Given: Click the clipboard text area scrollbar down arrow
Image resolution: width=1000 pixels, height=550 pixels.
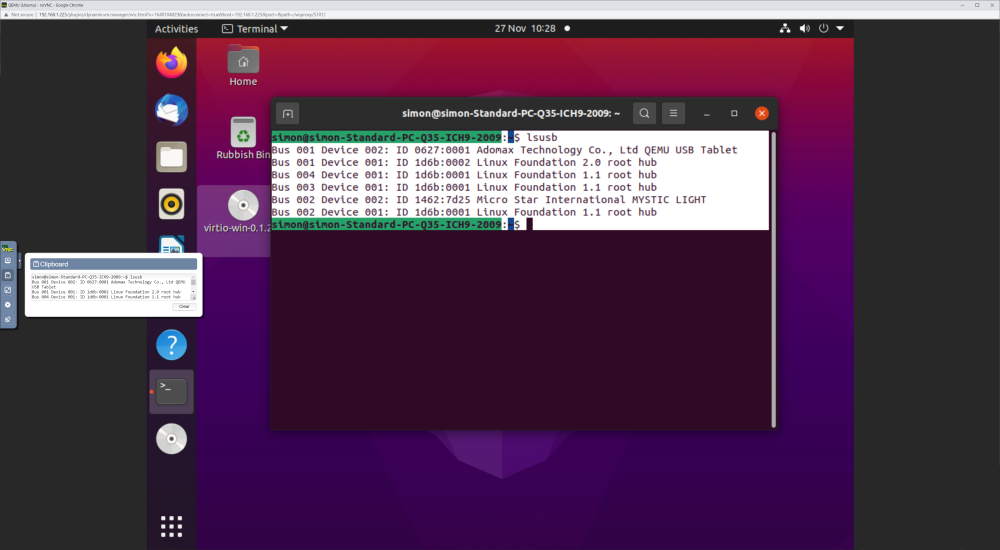Looking at the screenshot, I should (x=193, y=292).
